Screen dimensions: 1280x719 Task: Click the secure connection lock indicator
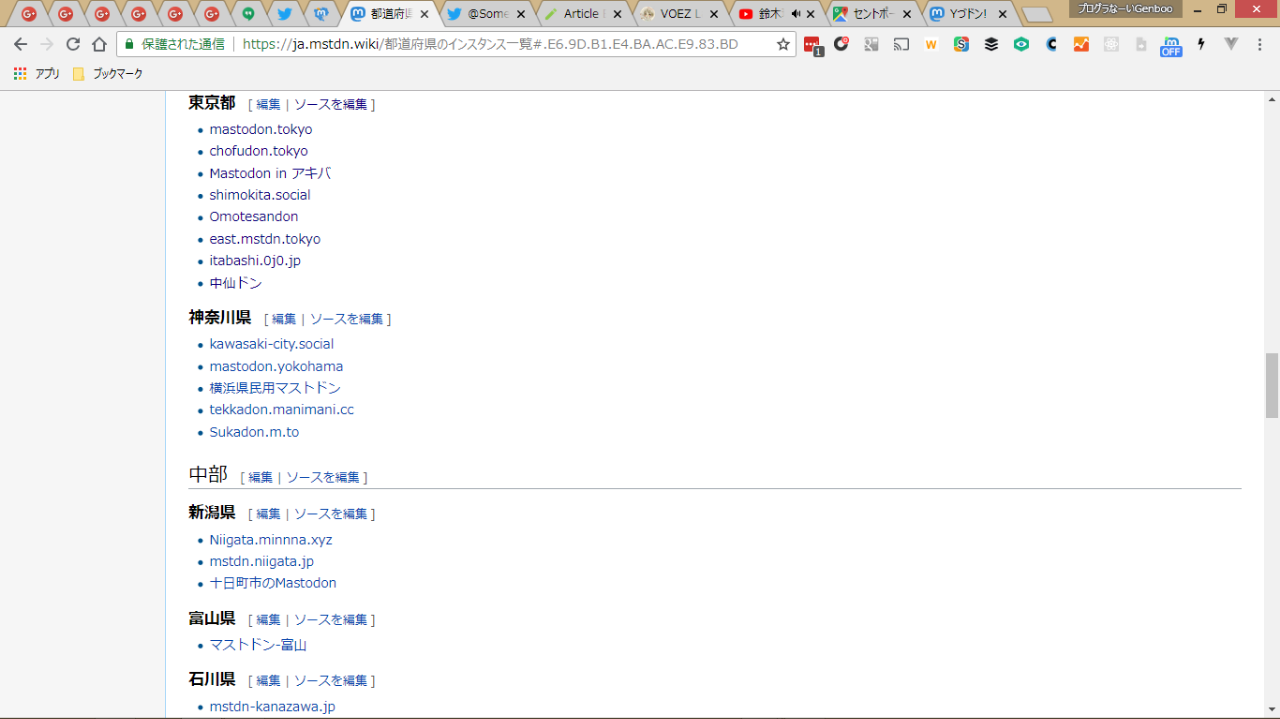point(129,44)
